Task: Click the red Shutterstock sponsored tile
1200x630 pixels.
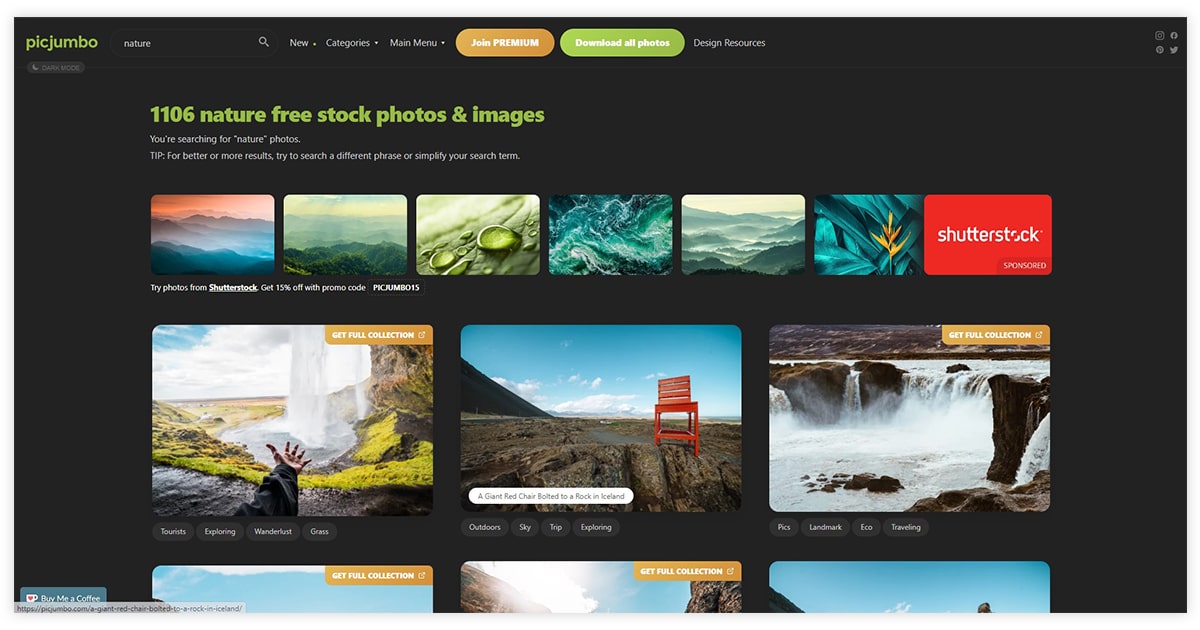Action: coord(987,235)
